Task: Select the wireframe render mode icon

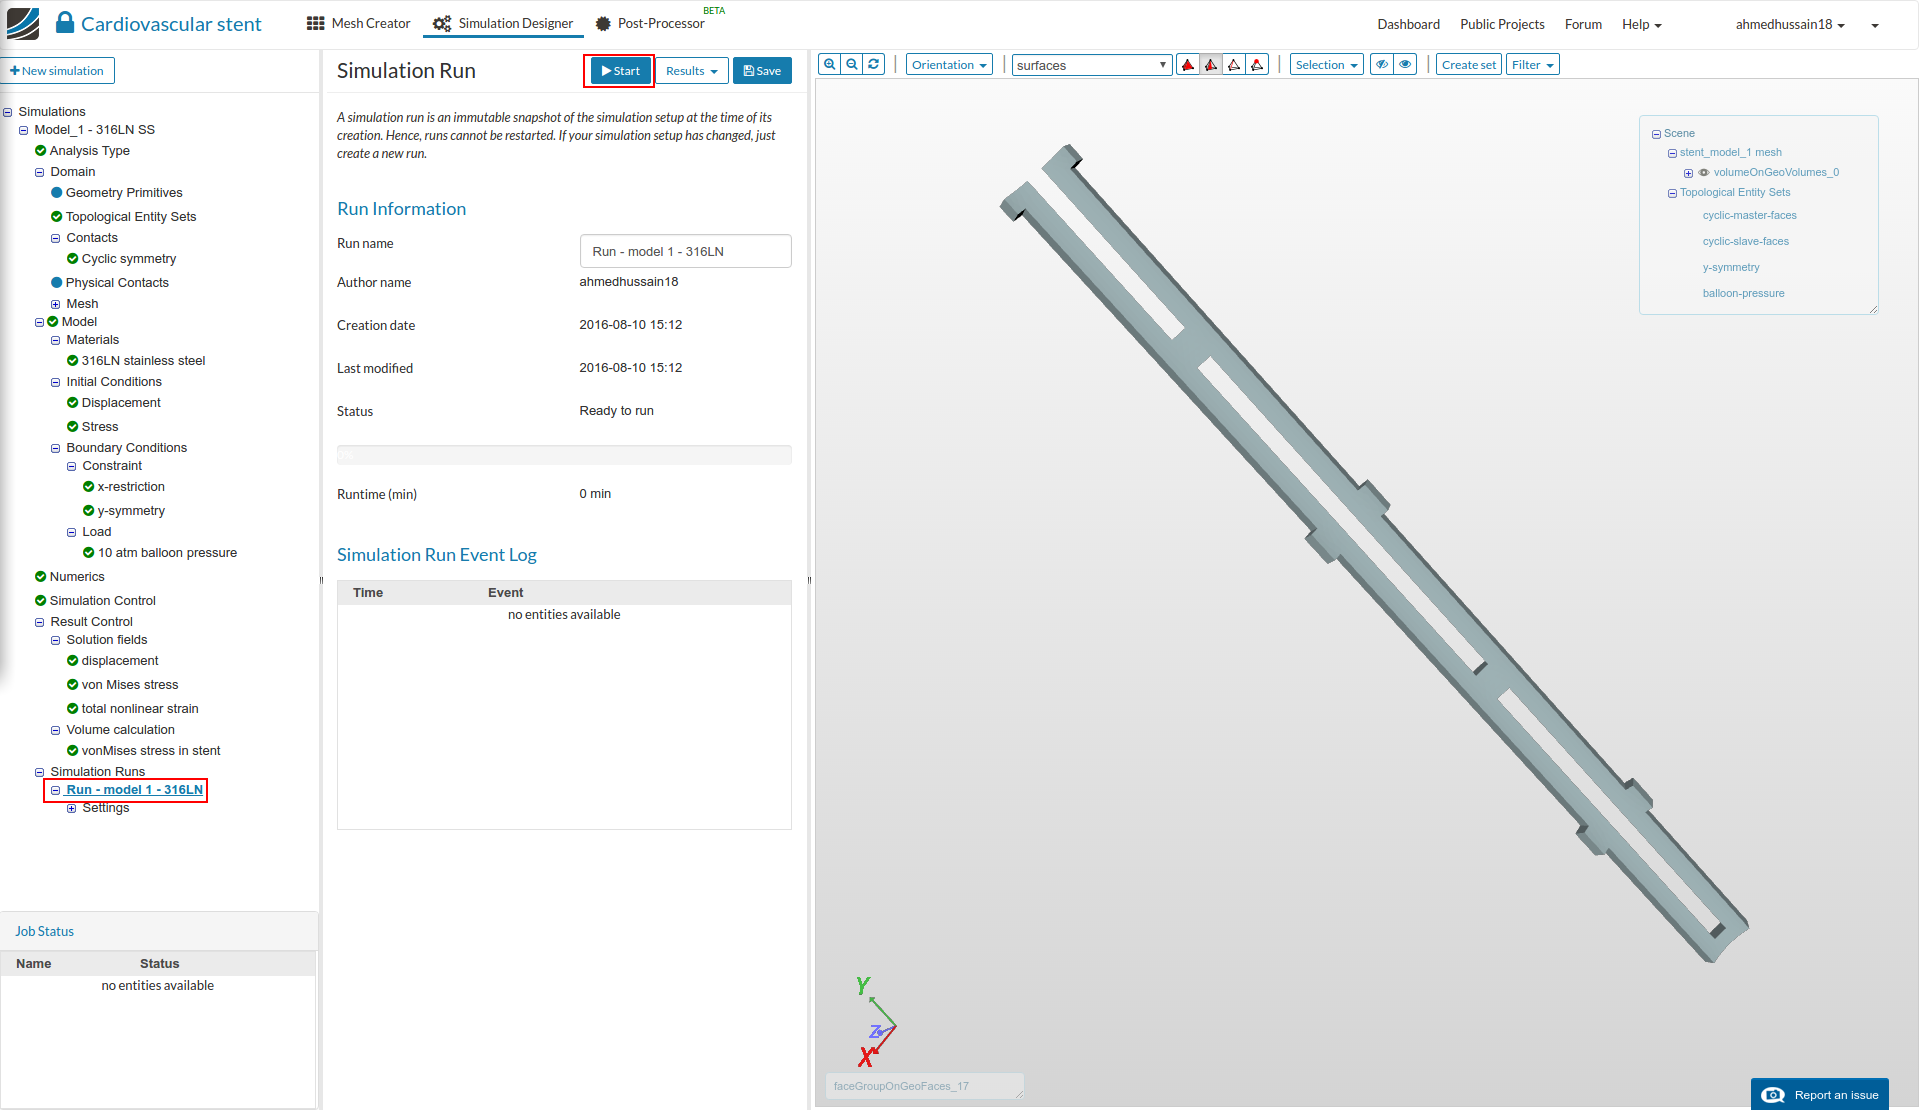Action: (1234, 65)
